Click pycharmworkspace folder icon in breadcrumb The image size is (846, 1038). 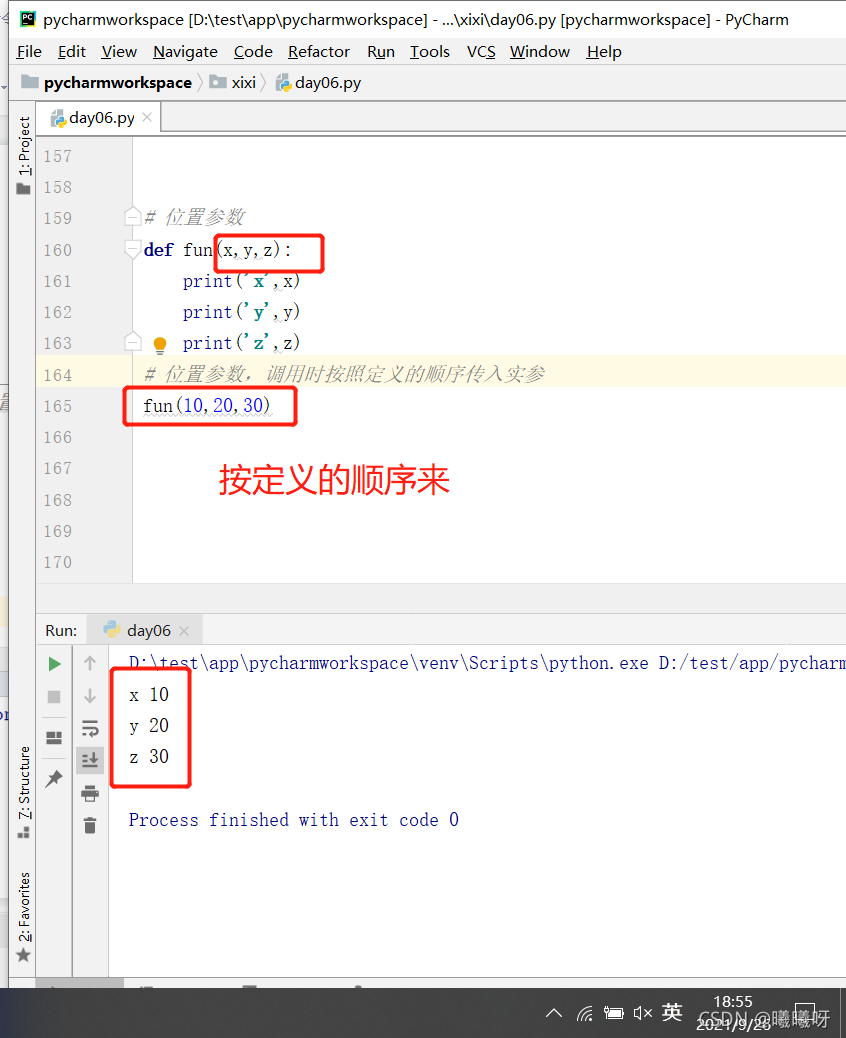point(30,81)
